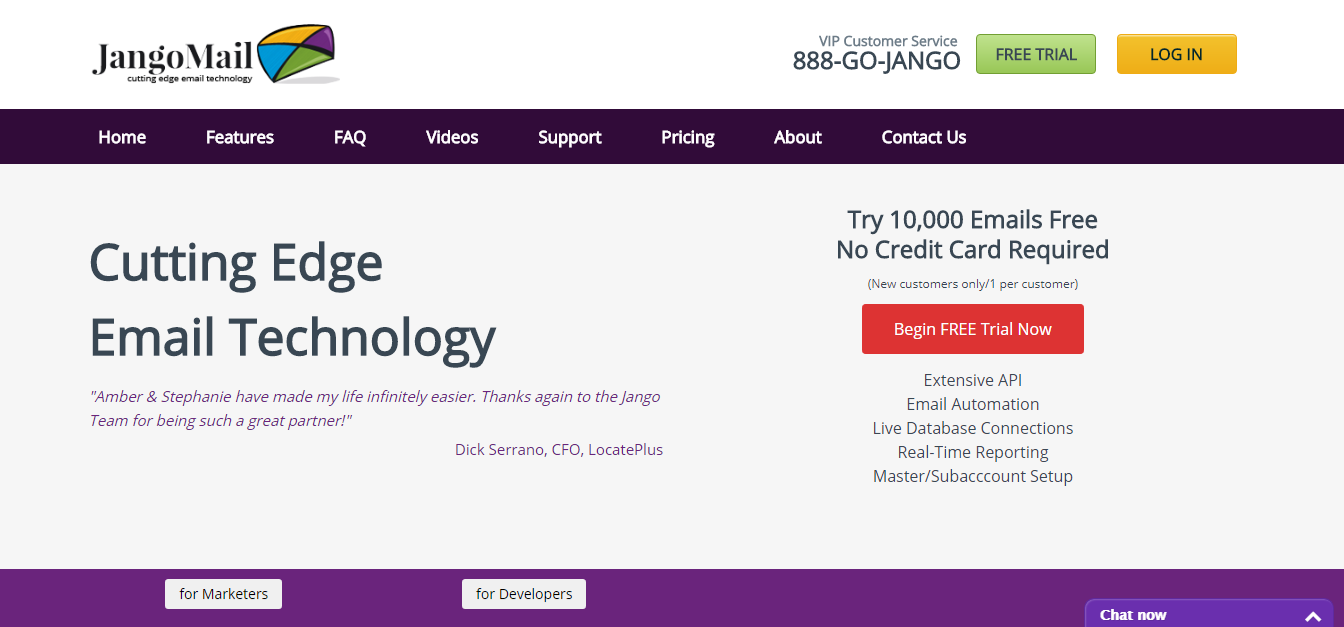Open Live Database Connections
The height and width of the screenshot is (627, 1344).
point(972,428)
